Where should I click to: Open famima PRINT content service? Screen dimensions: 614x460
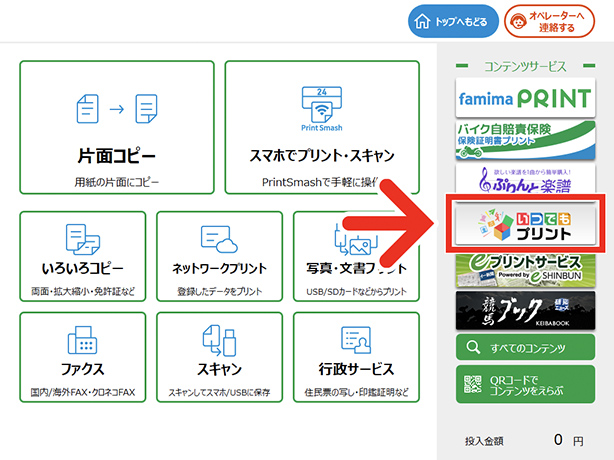coord(525,99)
